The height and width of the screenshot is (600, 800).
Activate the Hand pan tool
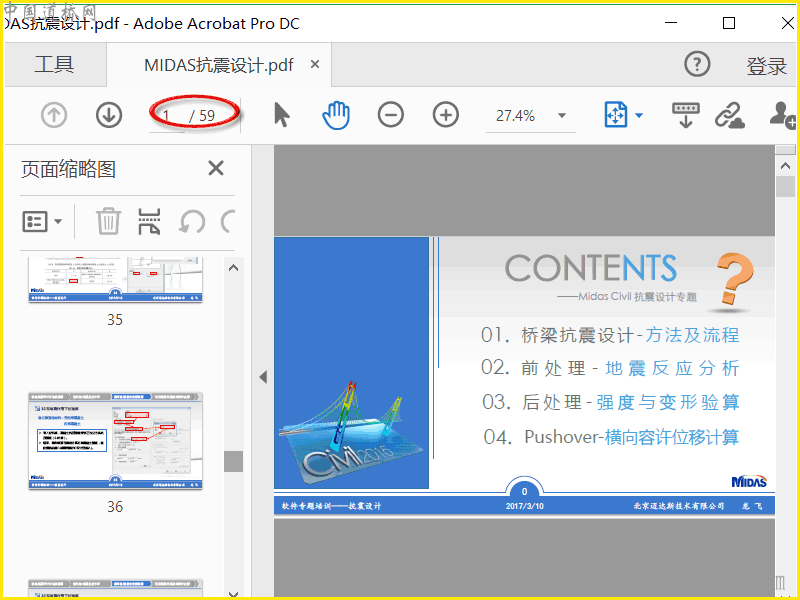(x=336, y=115)
